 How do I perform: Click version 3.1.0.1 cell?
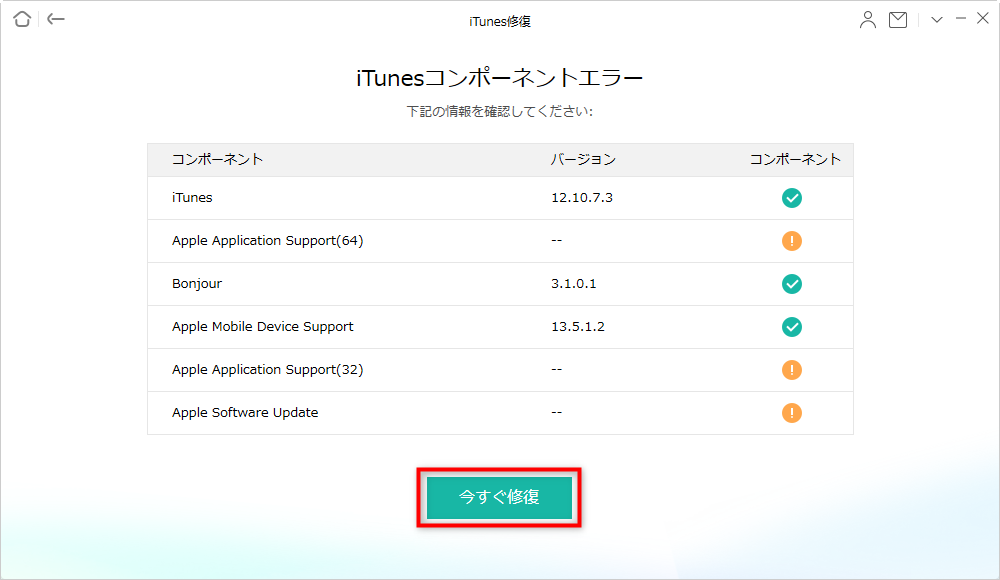tap(573, 284)
